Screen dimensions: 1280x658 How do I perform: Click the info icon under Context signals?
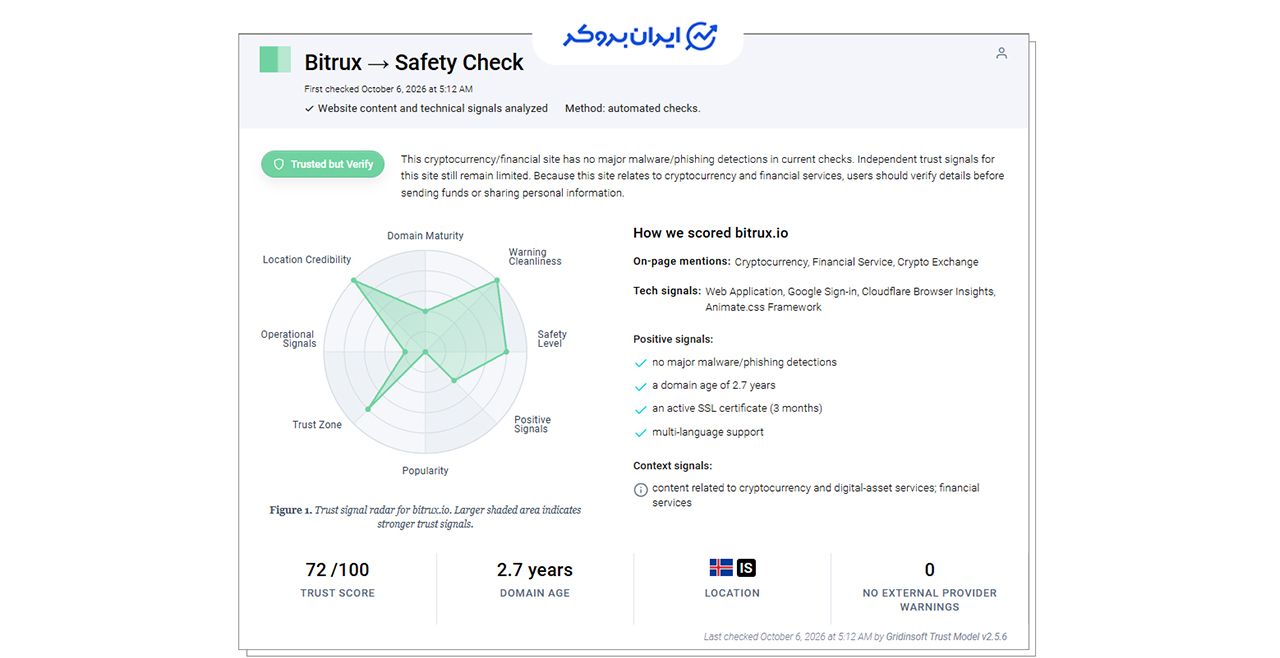pyautogui.click(x=641, y=489)
